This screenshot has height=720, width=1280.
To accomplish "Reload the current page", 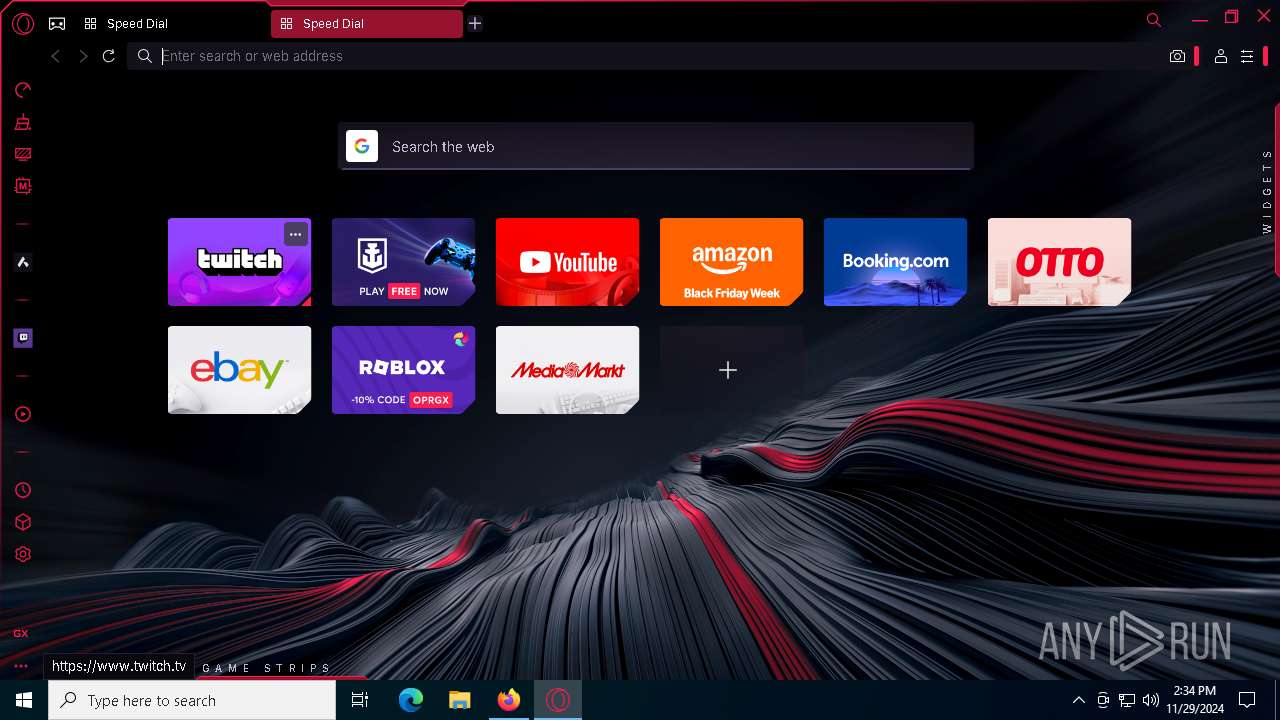I will 109,56.
